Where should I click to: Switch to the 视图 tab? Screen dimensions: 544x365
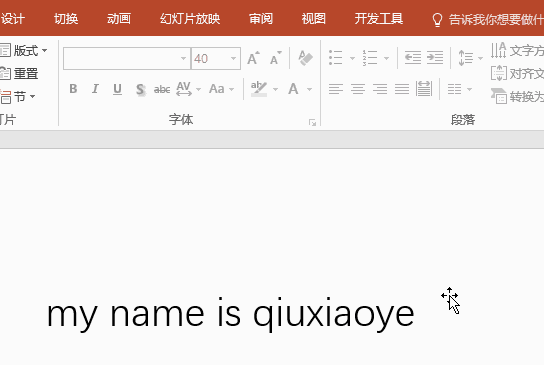pyautogui.click(x=314, y=19)
